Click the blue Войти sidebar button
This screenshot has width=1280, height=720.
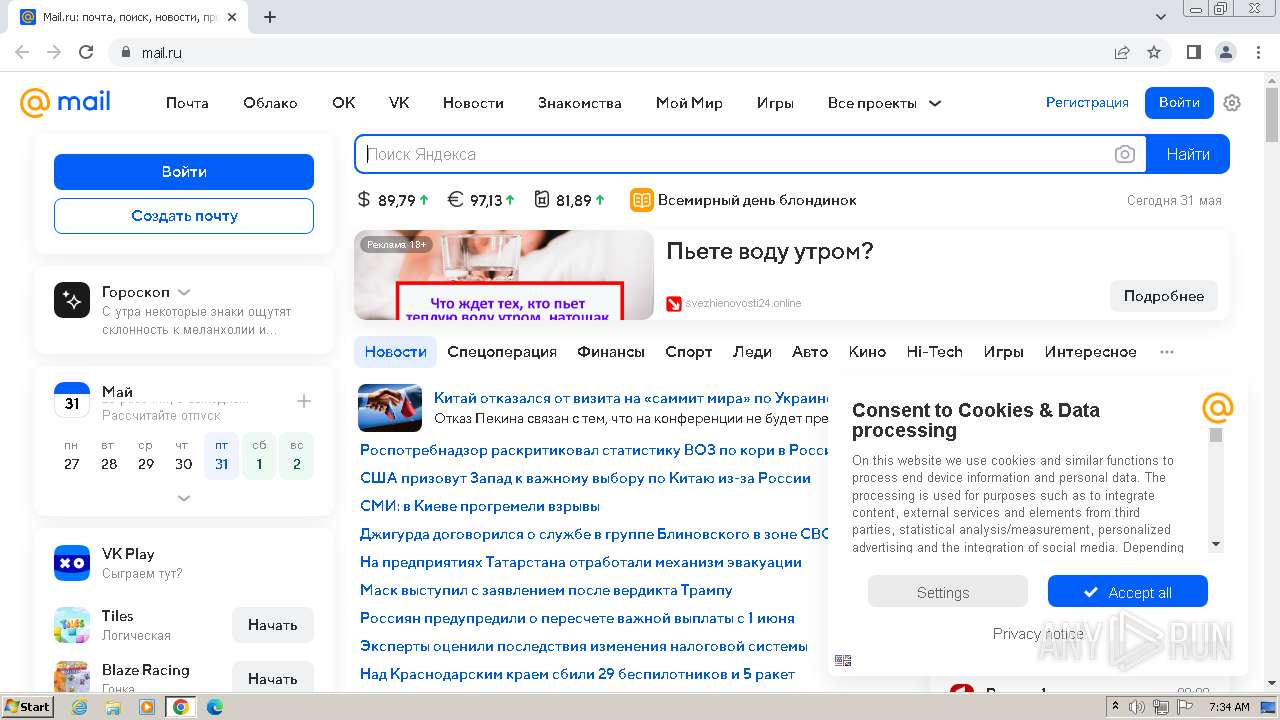click(x=184, y=172)
